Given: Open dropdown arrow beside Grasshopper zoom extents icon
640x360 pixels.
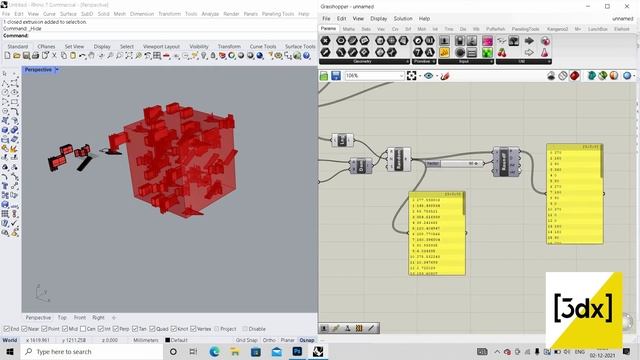Looking at the screenshot, I should click(x=420, y=76).
